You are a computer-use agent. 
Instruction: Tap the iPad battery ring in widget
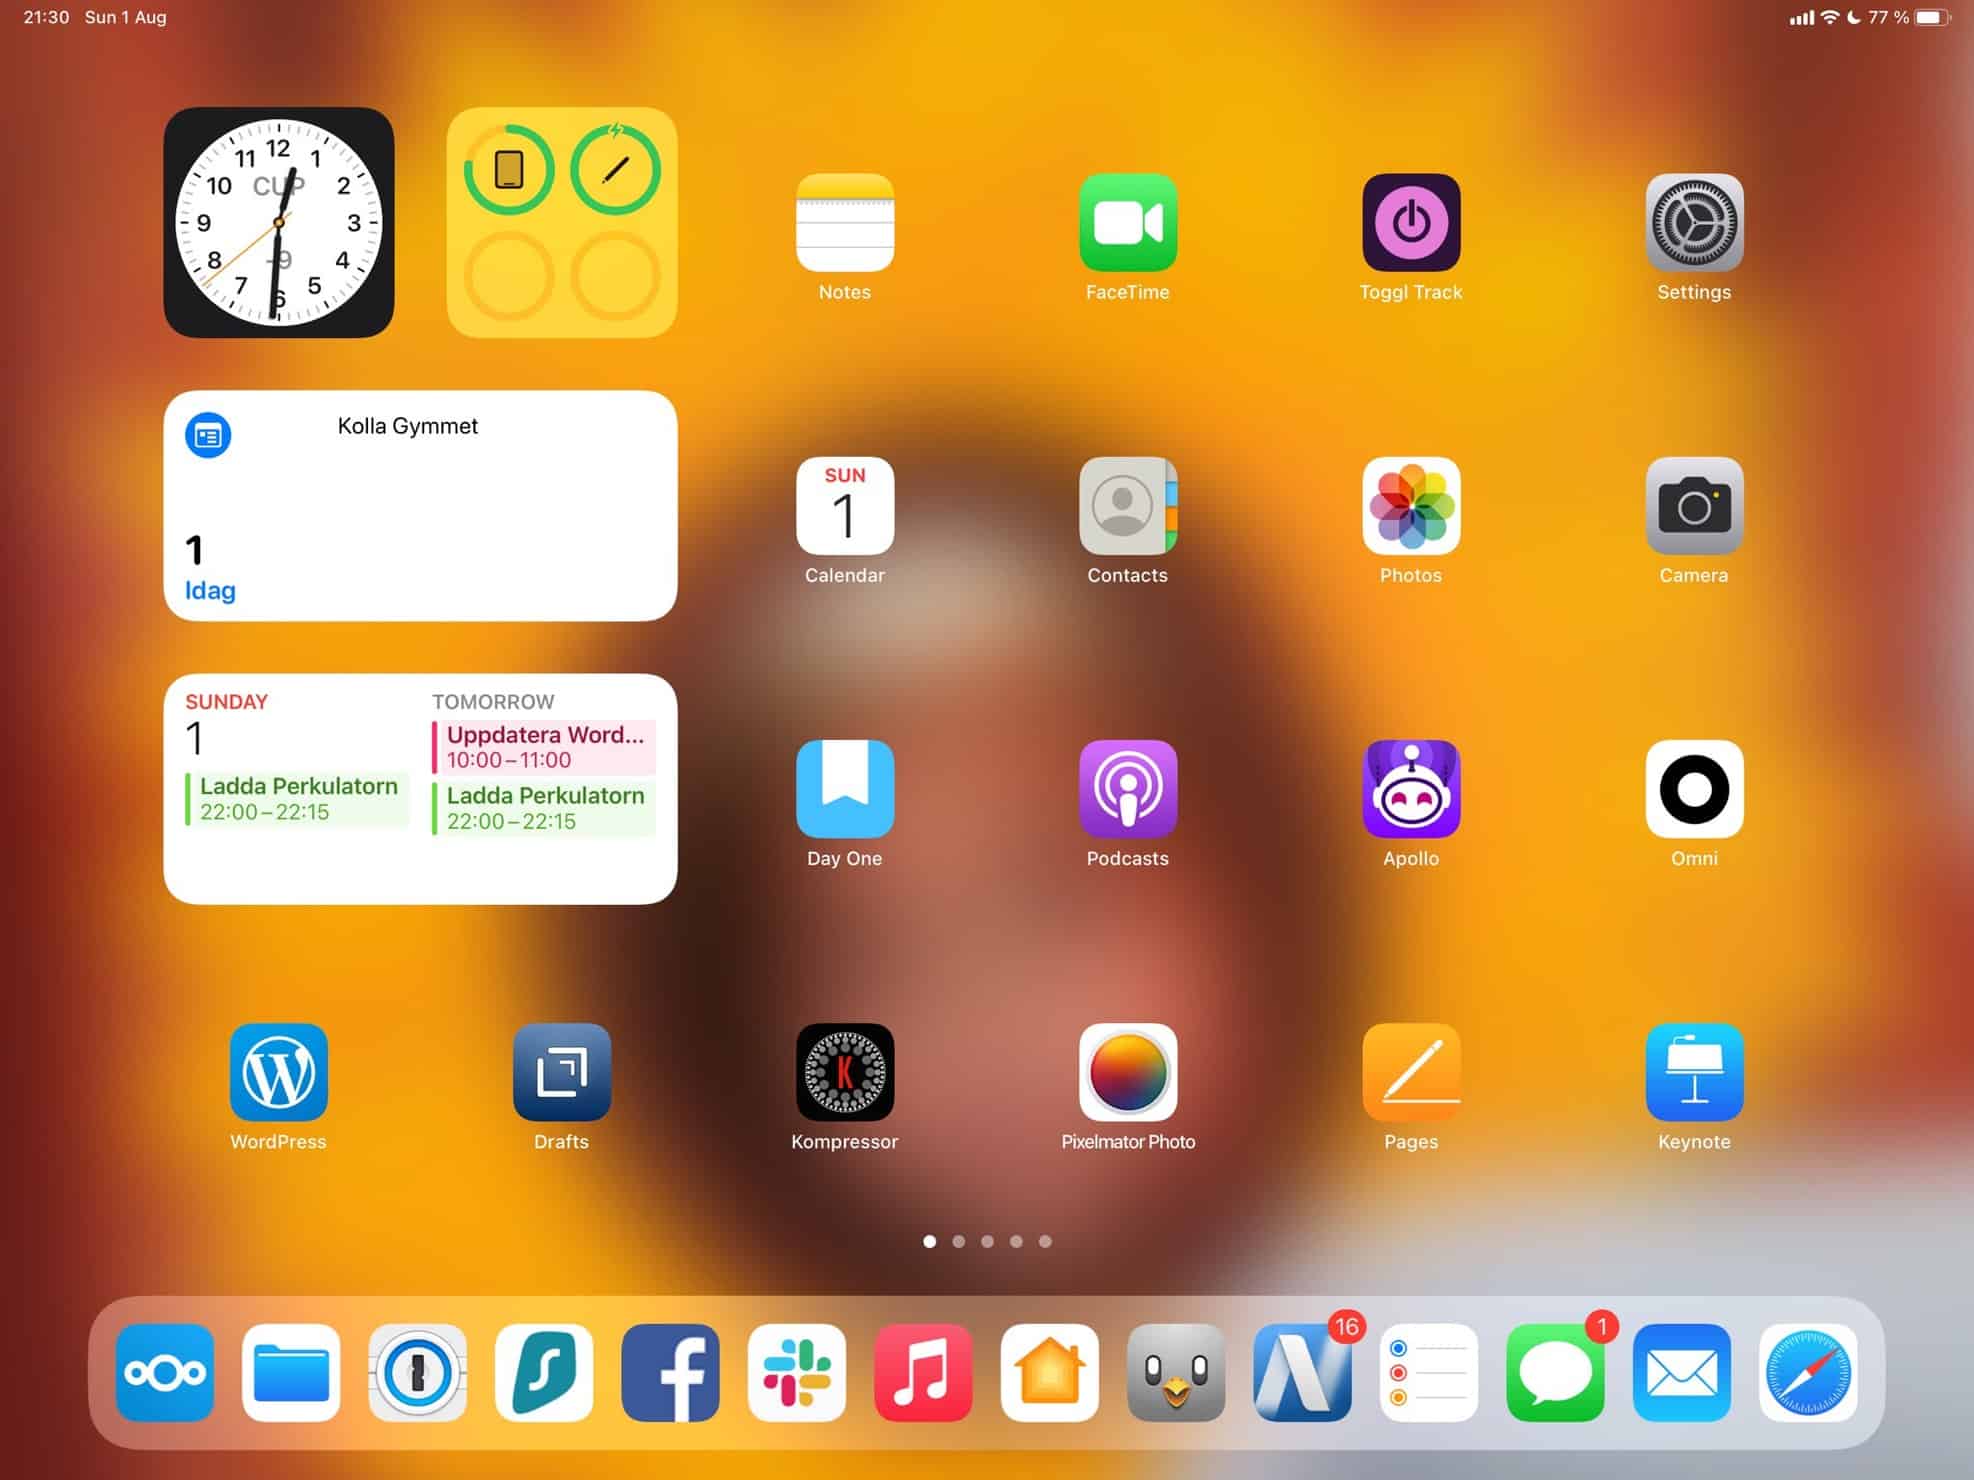coord(509,169)
